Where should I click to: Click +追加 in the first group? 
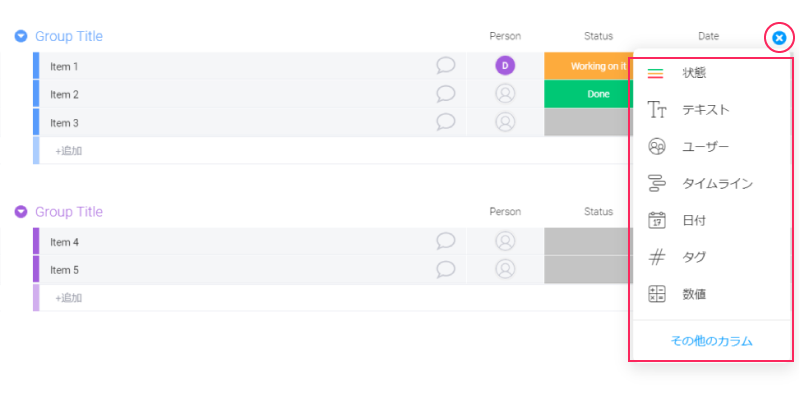[68, 151]
